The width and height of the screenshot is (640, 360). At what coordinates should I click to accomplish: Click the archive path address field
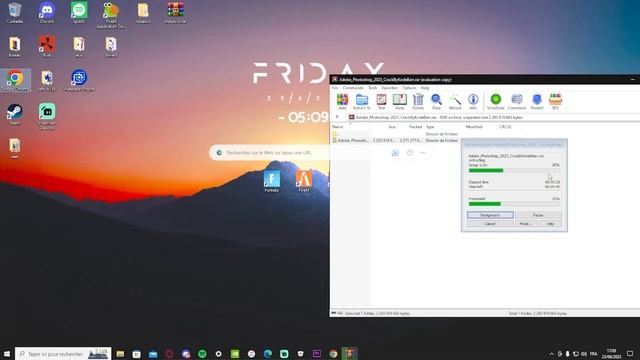[494, 118]
